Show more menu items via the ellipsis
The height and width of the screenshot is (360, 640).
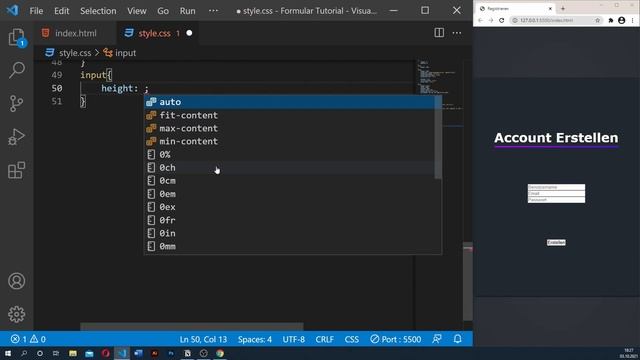click(x=213, y=11)
